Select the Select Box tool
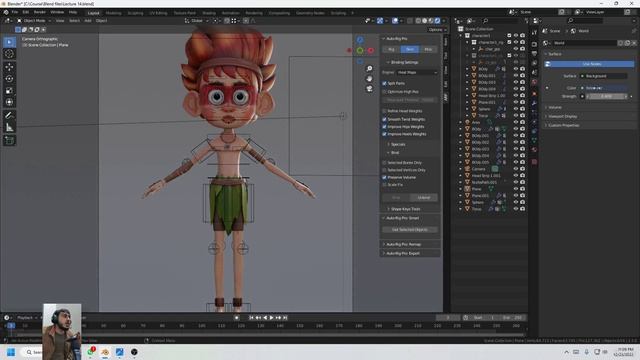 (9, 42)
